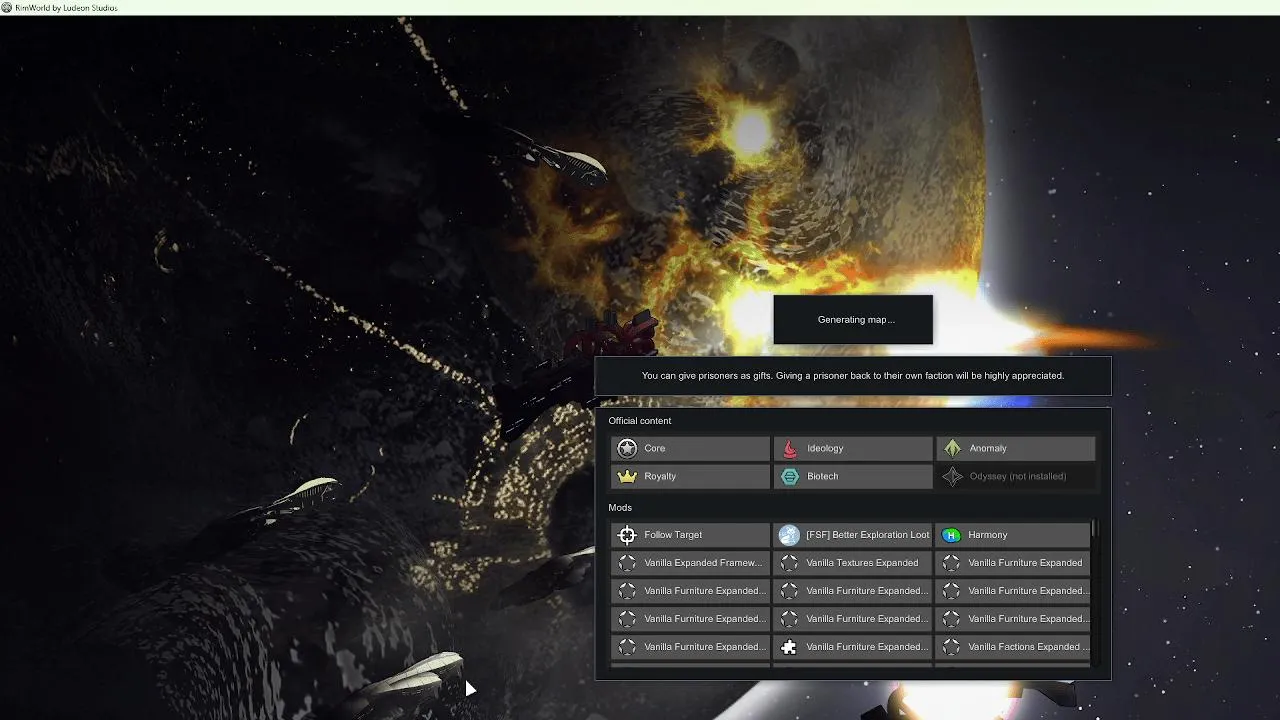Image resolution: width=1280 pixels, height=720 pixels.
Task: Click the greyed-out Odyssey icon
Action: (952, 477)
